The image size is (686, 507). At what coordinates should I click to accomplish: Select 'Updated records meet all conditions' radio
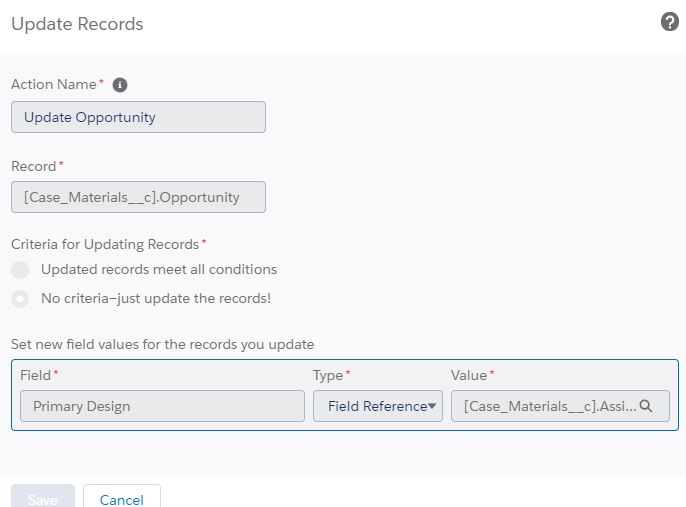click(x=20, y=270)
